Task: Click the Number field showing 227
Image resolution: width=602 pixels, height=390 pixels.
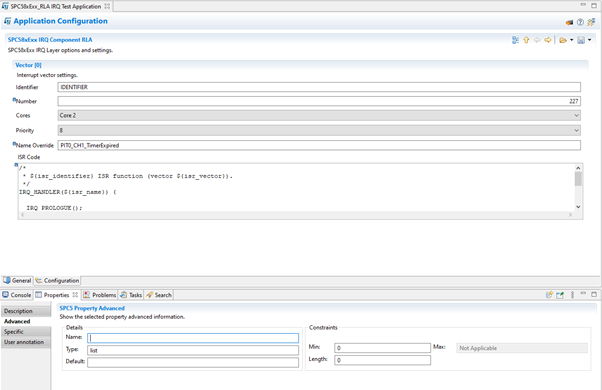Action: [319, 101]
